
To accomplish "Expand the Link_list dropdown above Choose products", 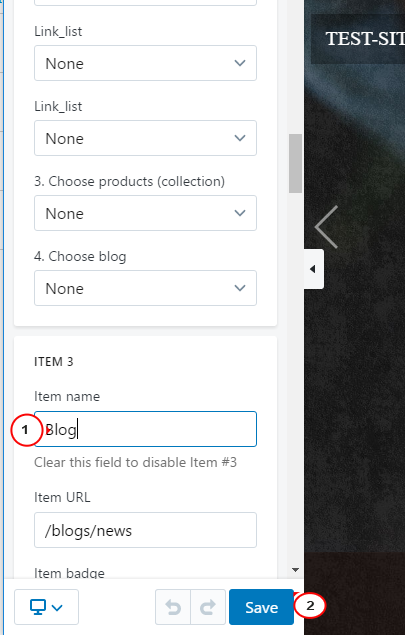I will (x=145, y=138).
